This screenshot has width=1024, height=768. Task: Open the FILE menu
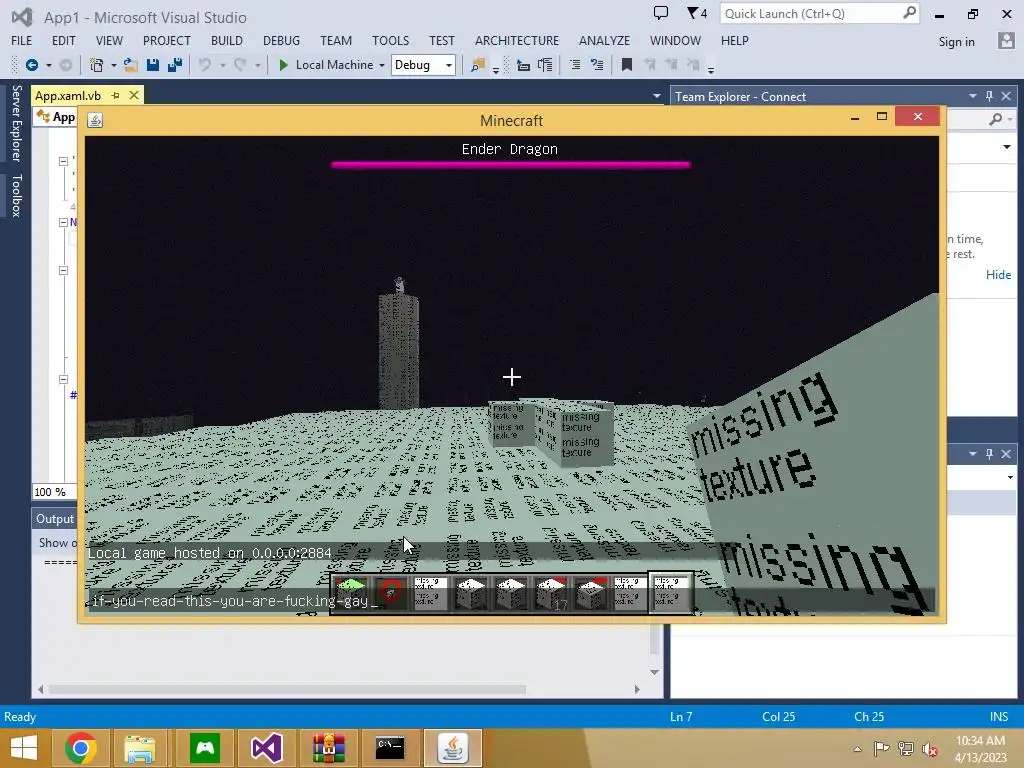coord(22,40)
